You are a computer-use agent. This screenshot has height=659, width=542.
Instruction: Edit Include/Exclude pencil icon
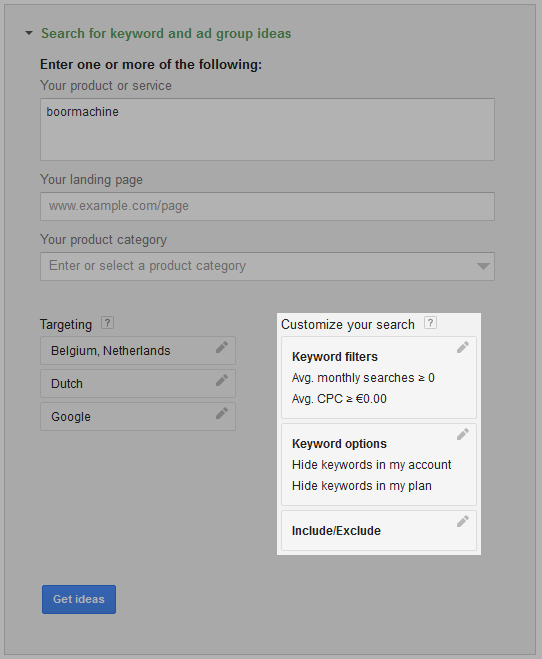(463, 521)
